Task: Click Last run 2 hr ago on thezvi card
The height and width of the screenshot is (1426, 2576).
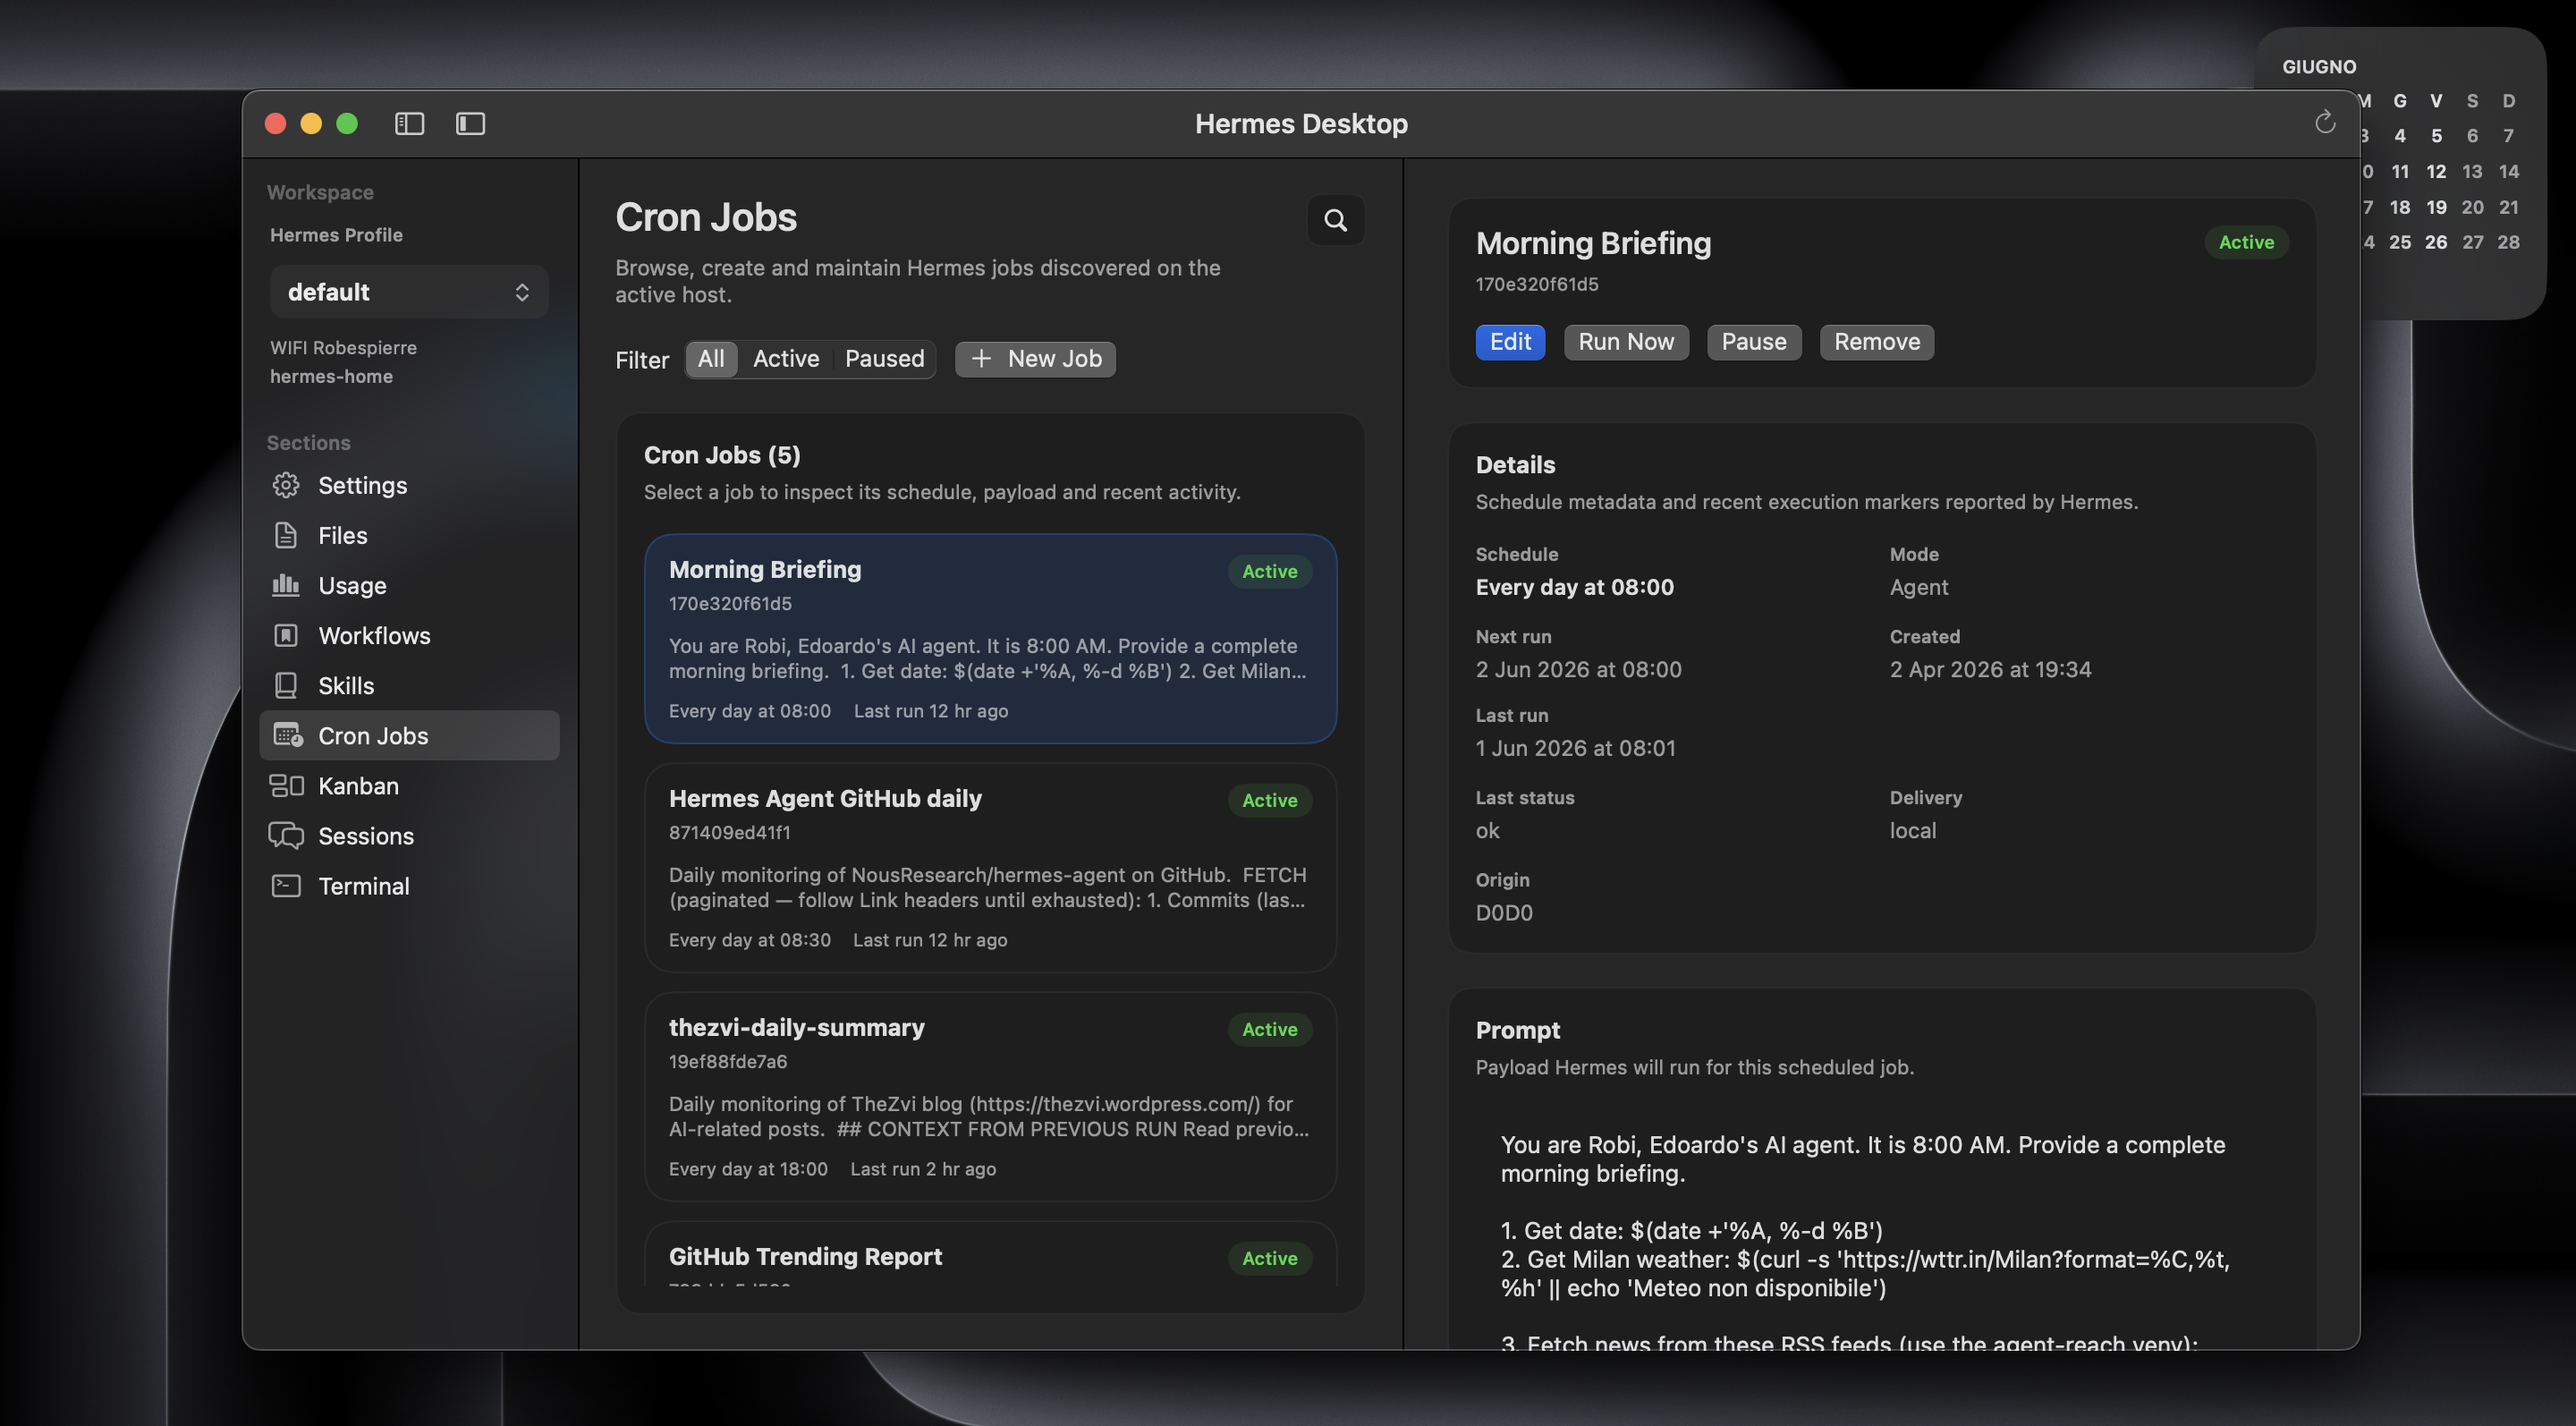Action: coord(923,1169)
